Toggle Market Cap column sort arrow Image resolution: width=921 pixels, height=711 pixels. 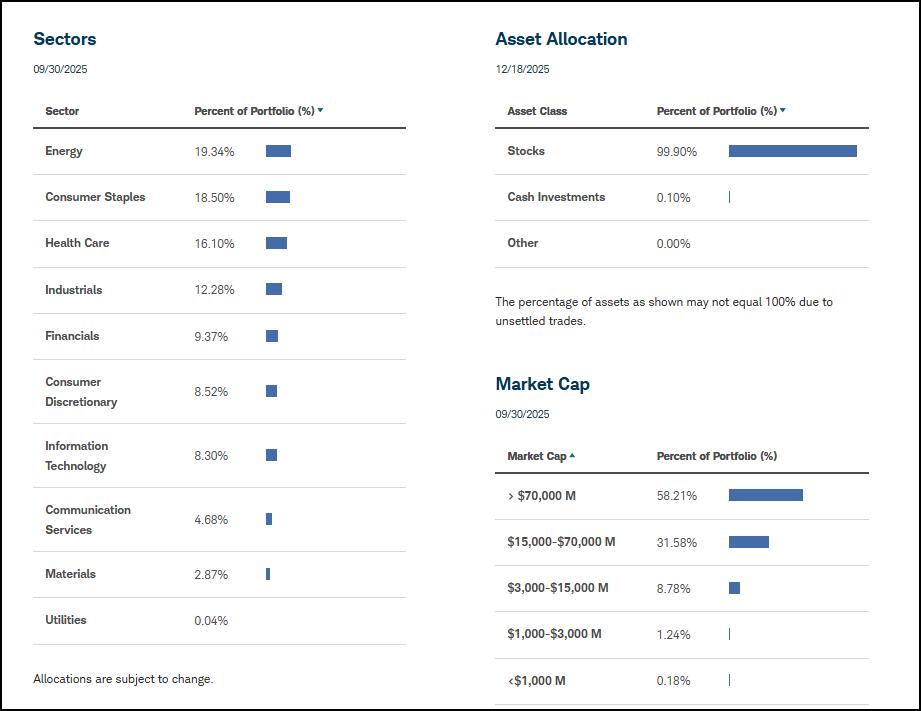point(572,456)
